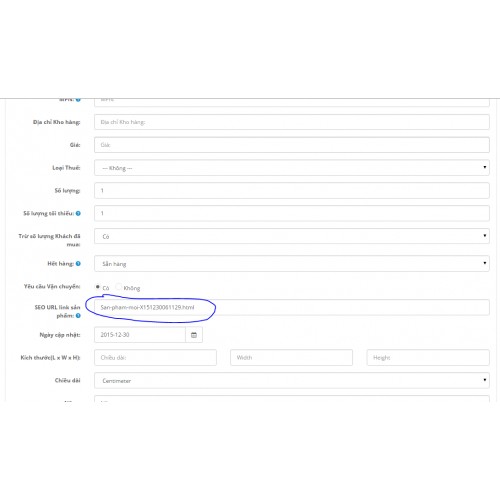Image resolution: width=500 pixels, height=500 pixels.
Task: Change the Chiều dài unit dropdown
Action: click(292, 380)
